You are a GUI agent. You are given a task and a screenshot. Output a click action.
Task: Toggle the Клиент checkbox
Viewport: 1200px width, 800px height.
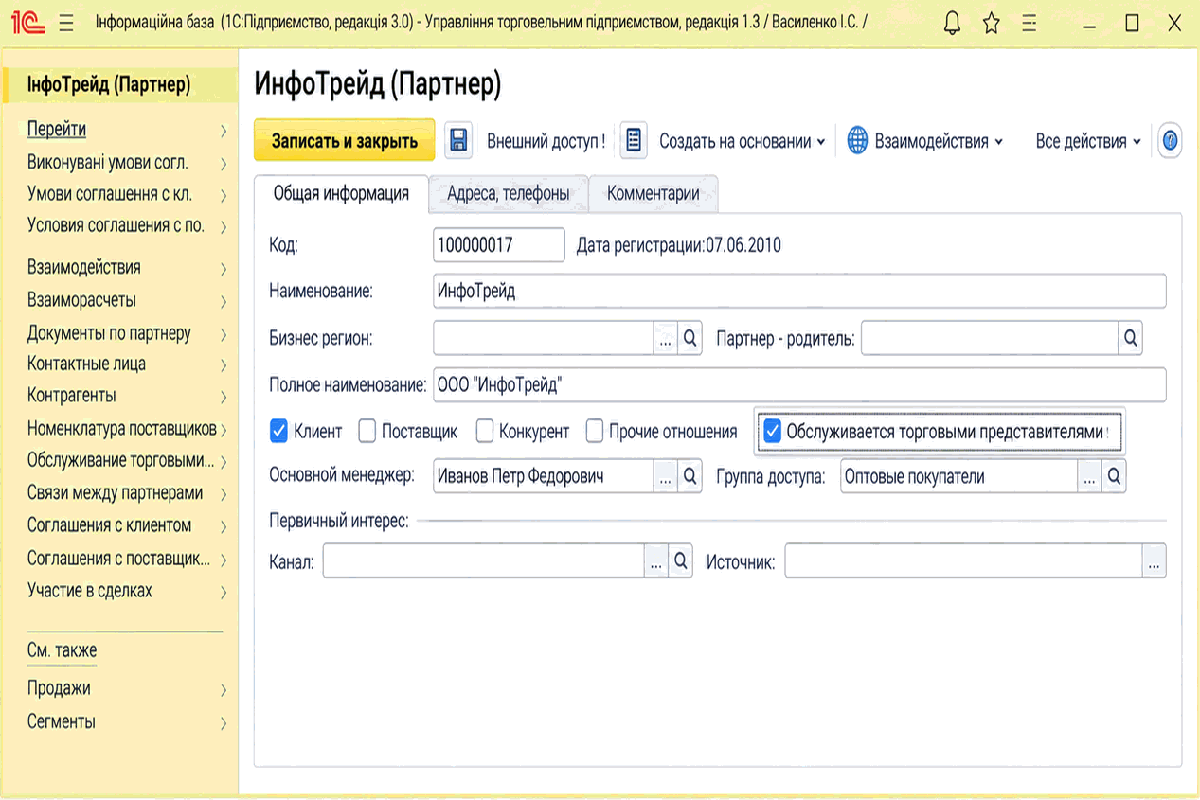279,431
